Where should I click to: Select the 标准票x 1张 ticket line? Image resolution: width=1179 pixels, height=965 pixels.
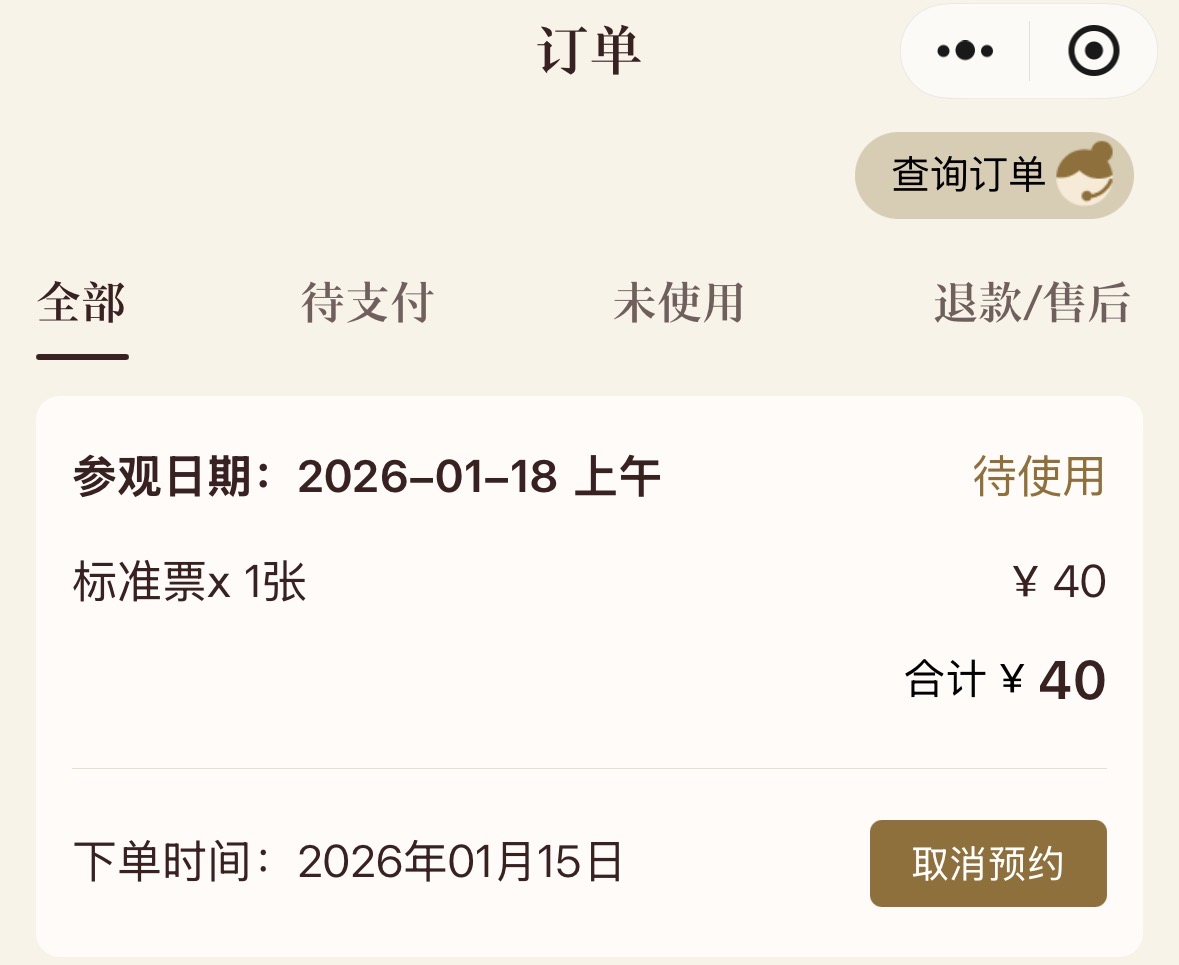tap(190, 582)
